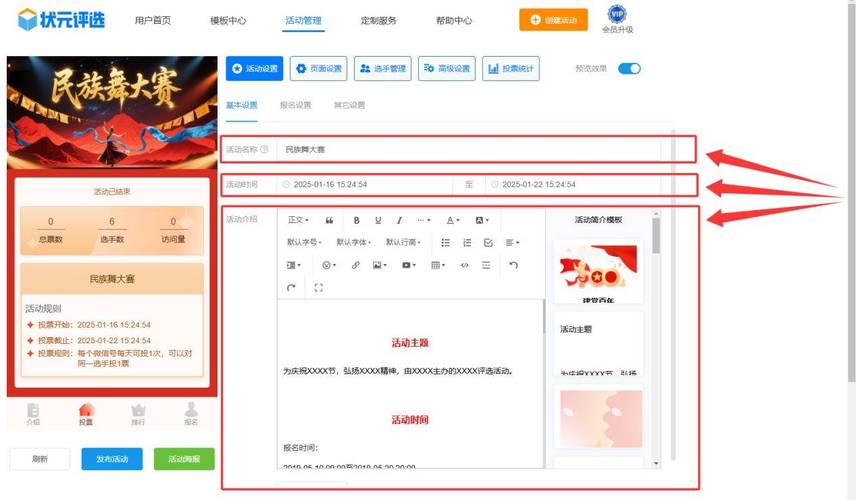
Task: Toggle the 预览效果 preview switch
Action: 629,69
